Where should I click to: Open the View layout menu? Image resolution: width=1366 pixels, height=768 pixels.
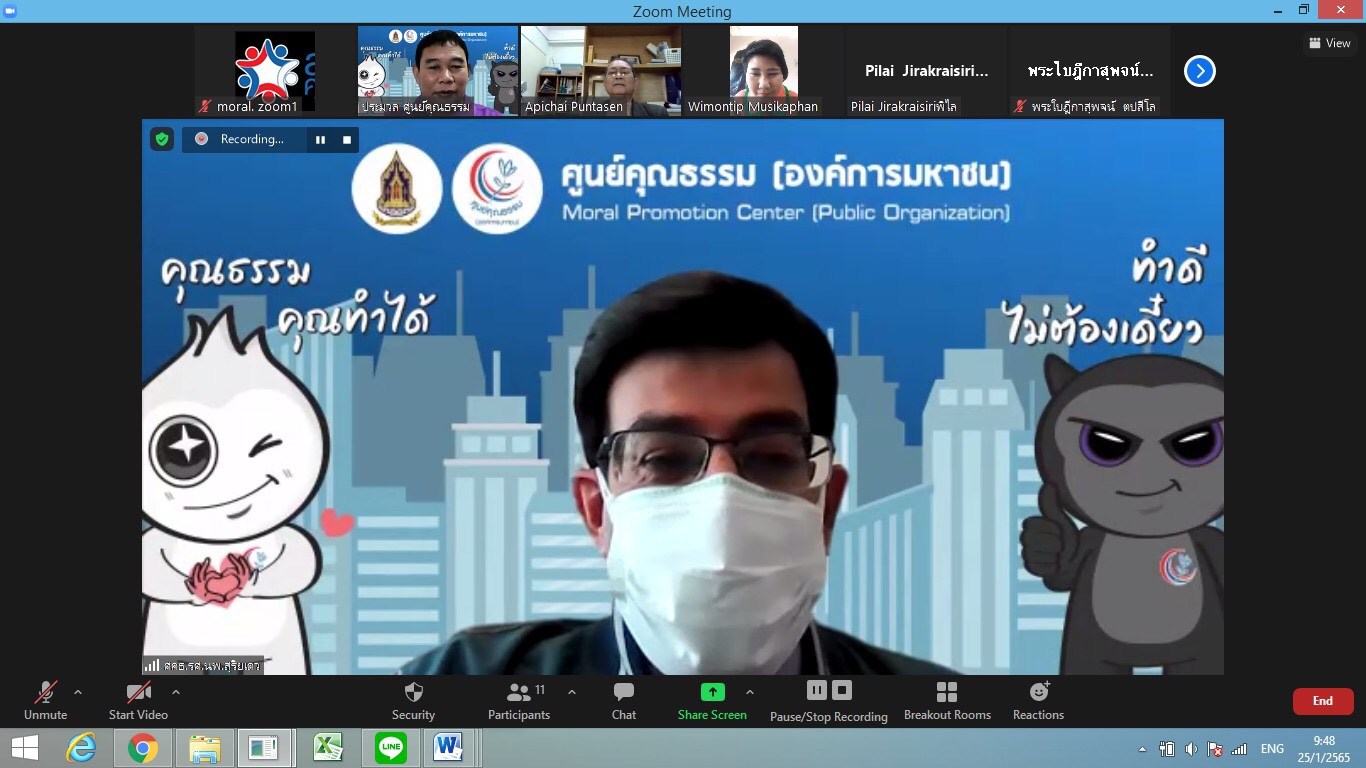tap(1330, 43)
